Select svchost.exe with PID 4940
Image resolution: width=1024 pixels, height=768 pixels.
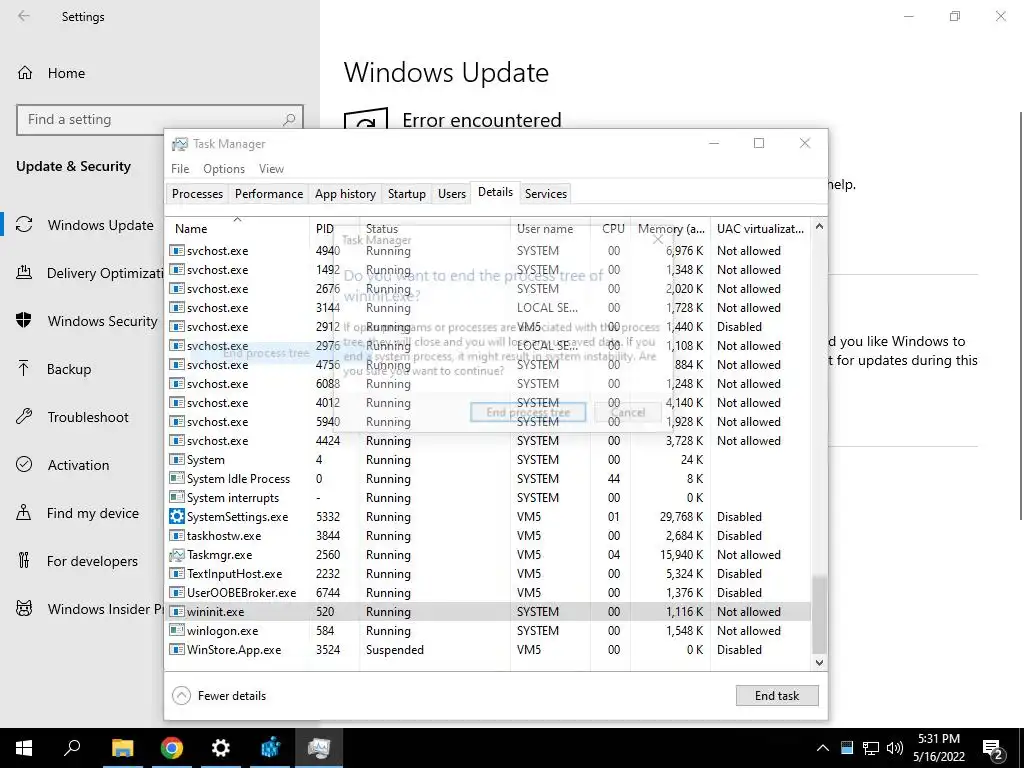tap(488, 251)
